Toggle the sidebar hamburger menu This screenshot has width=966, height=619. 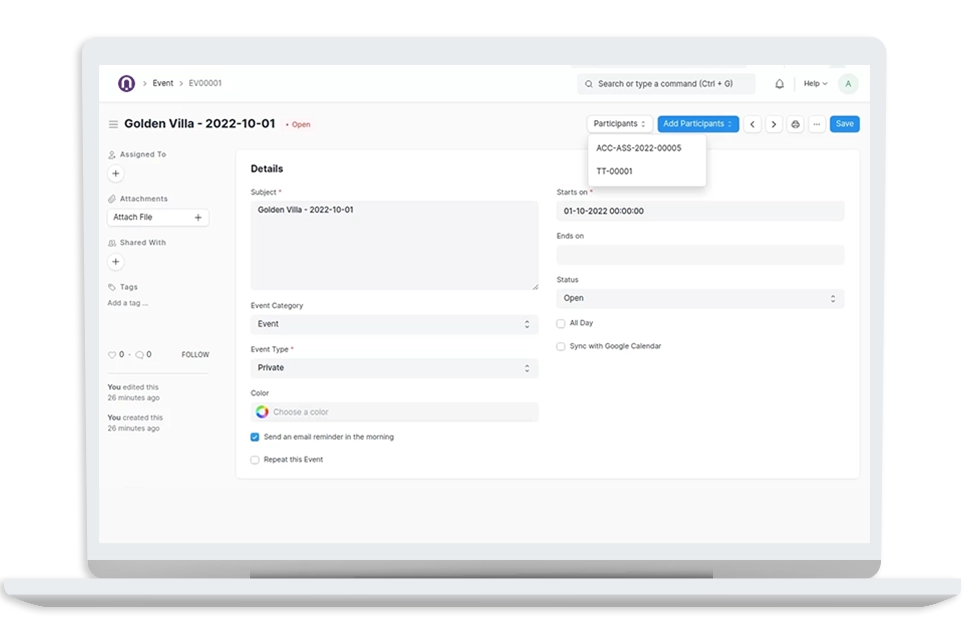(113, 125)
